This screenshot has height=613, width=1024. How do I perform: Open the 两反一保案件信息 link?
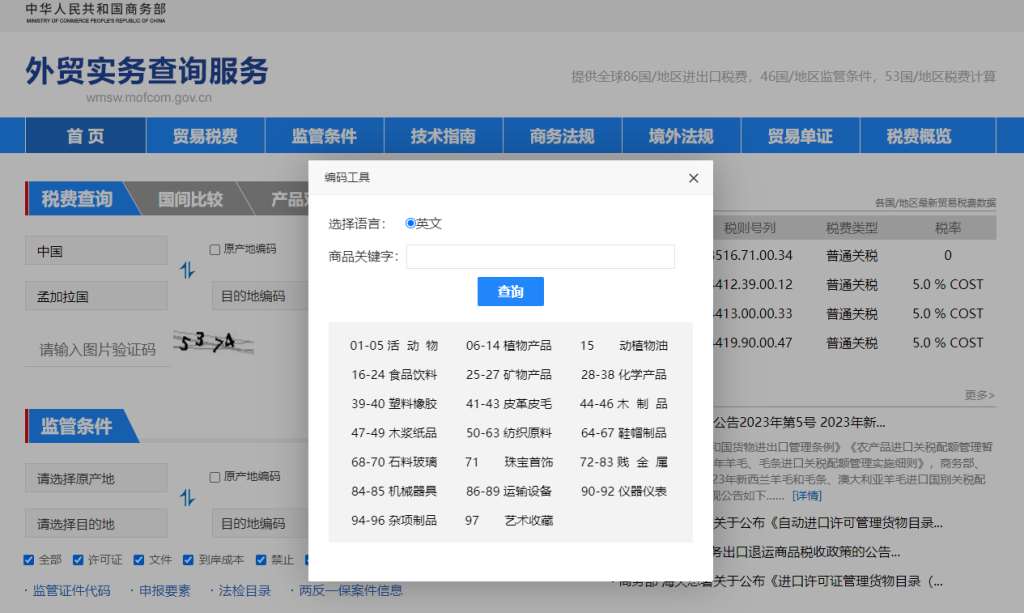click(x=350, y=591)
